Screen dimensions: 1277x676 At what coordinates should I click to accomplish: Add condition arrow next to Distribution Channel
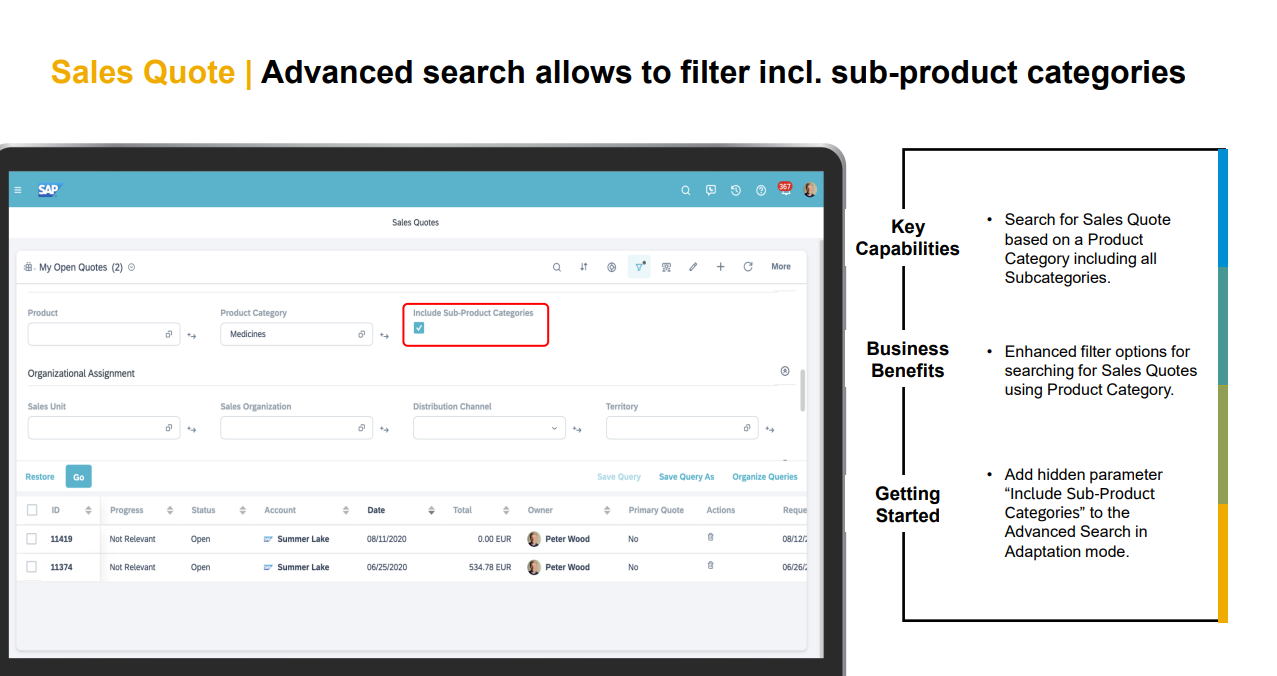577,430
